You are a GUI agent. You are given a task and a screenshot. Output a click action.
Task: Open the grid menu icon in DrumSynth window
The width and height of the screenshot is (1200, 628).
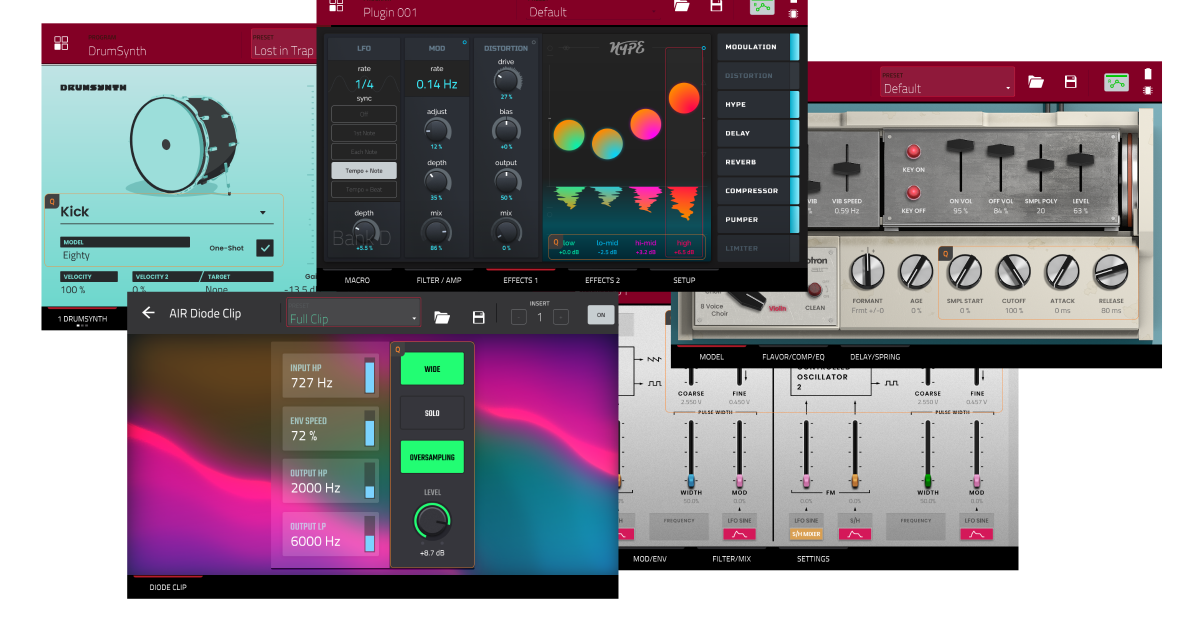(62, 44)
